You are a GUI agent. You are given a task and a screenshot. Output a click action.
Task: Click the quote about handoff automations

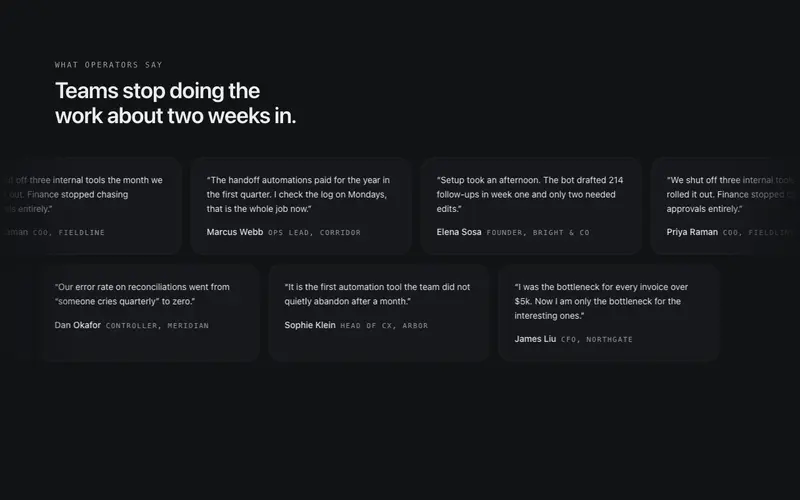(x=298, y=194)
